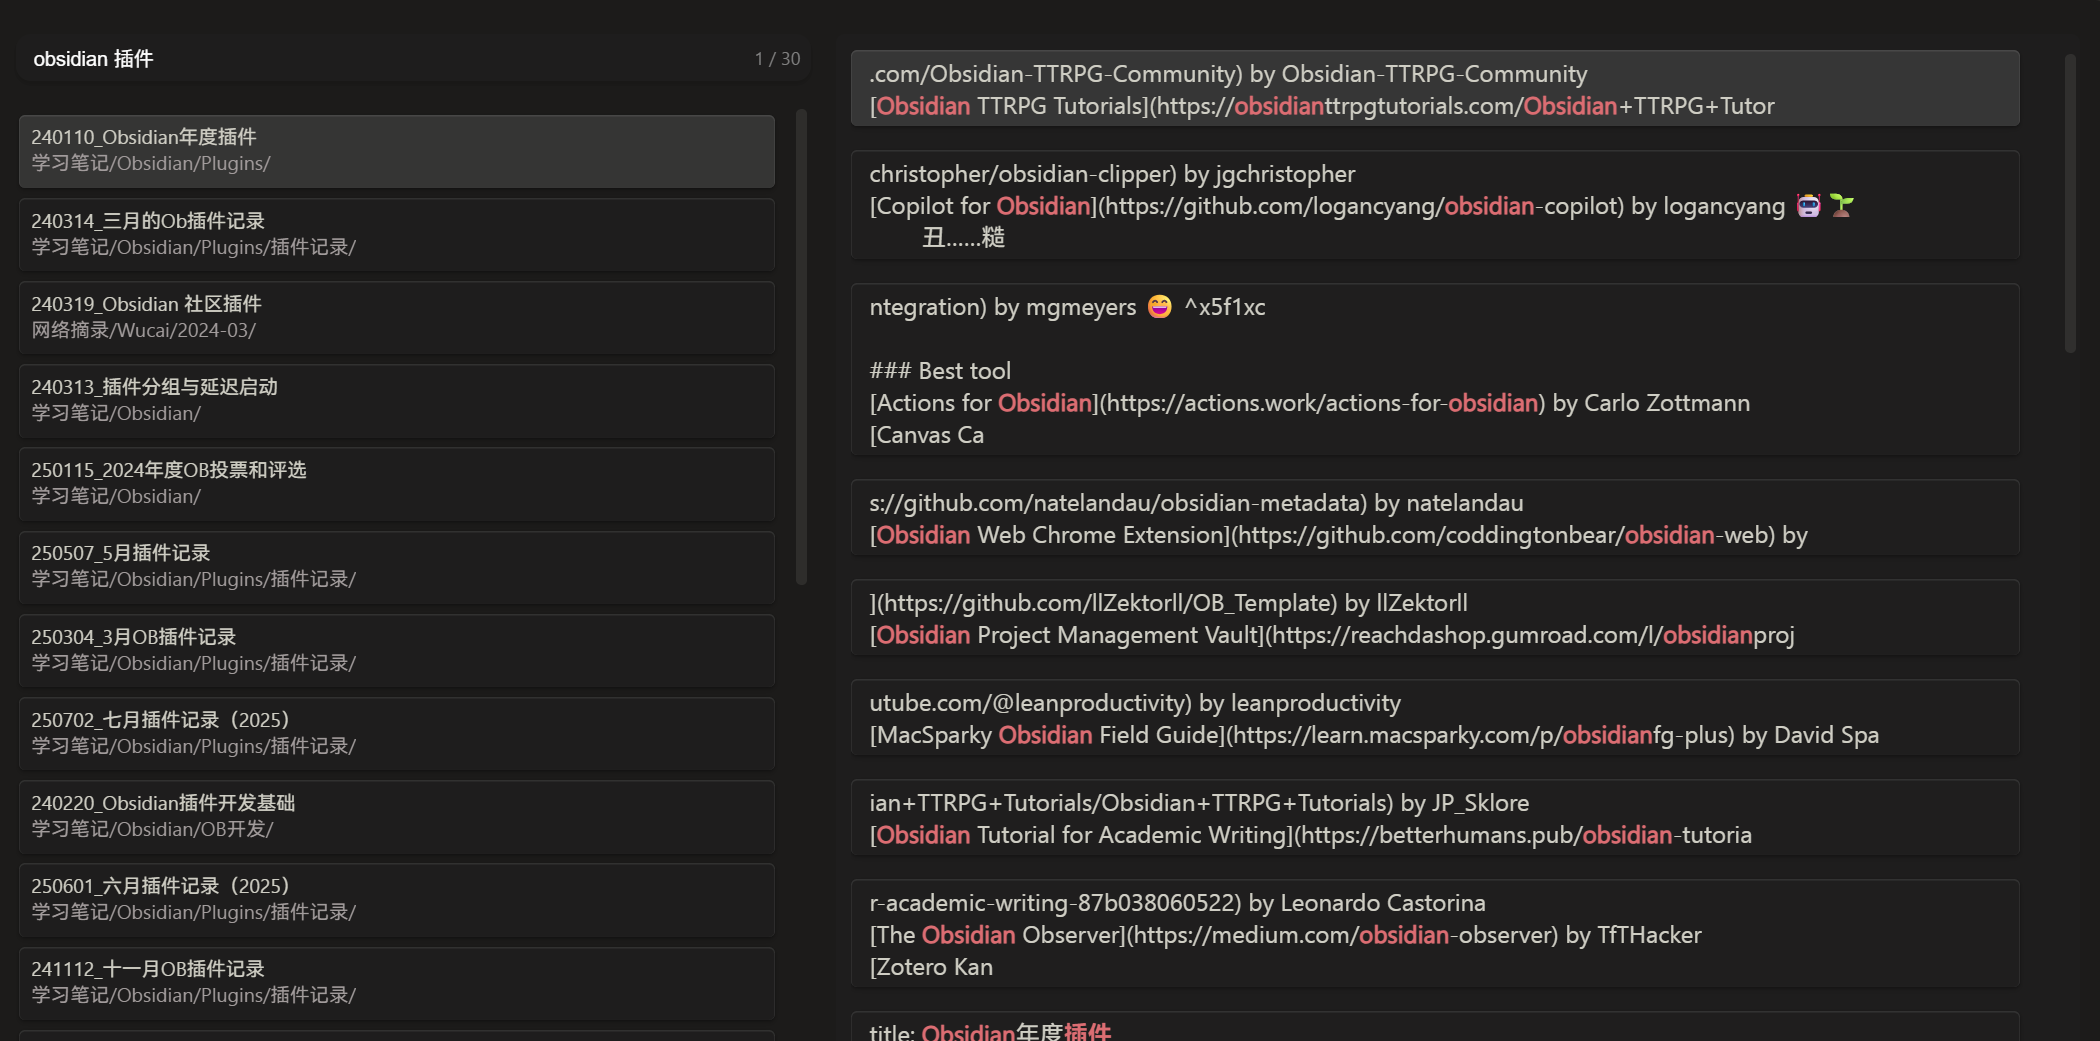2100x1041 pixels.
Task: Select result '240313_插件分组与延迟启动'
Action: point(397,400)
